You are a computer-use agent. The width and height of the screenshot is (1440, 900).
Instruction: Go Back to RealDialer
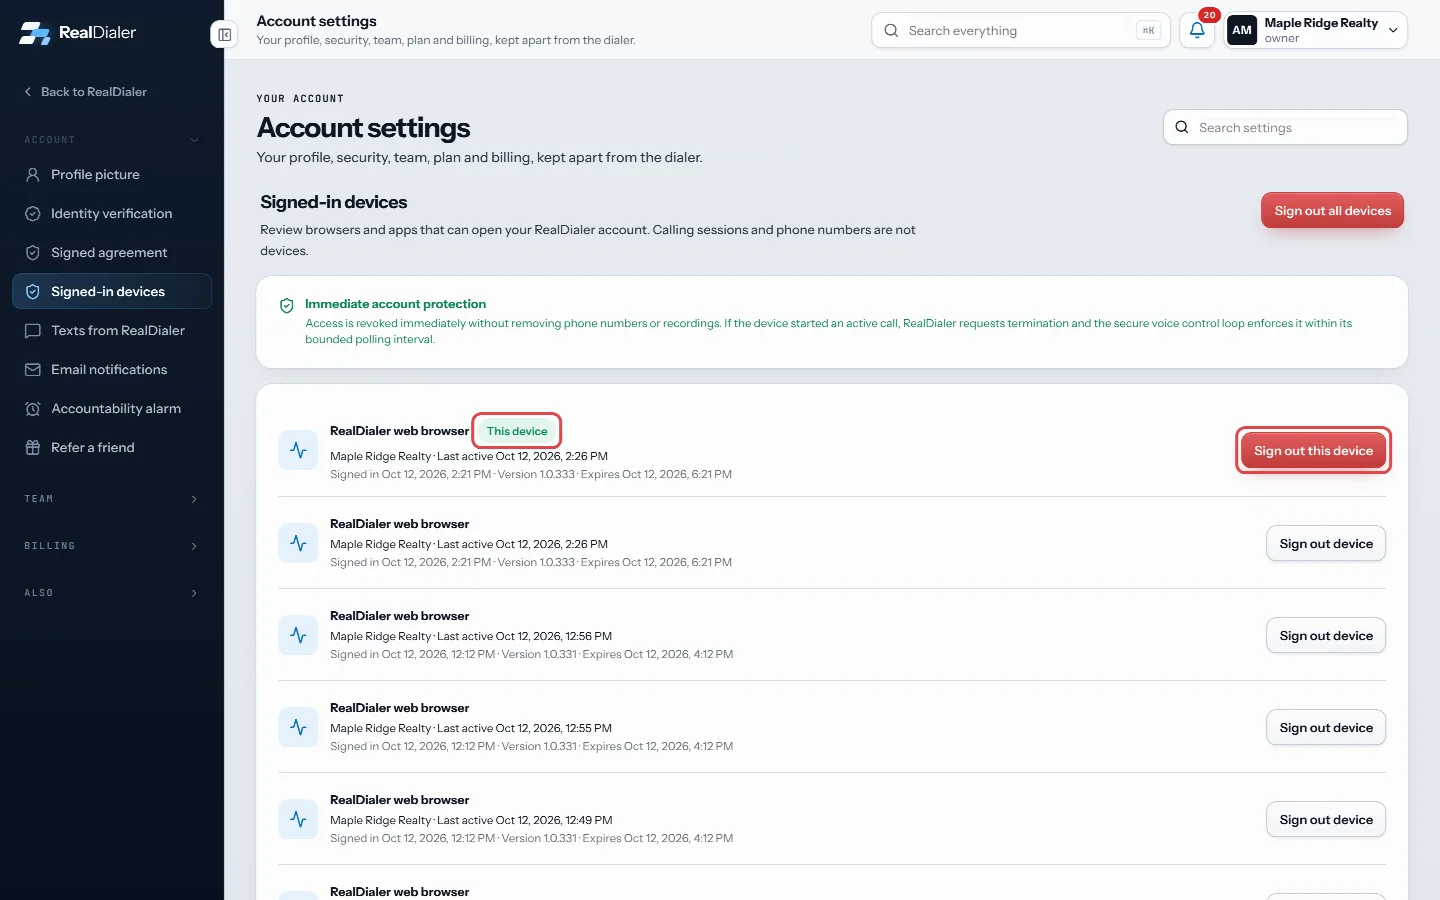point(86,92)
